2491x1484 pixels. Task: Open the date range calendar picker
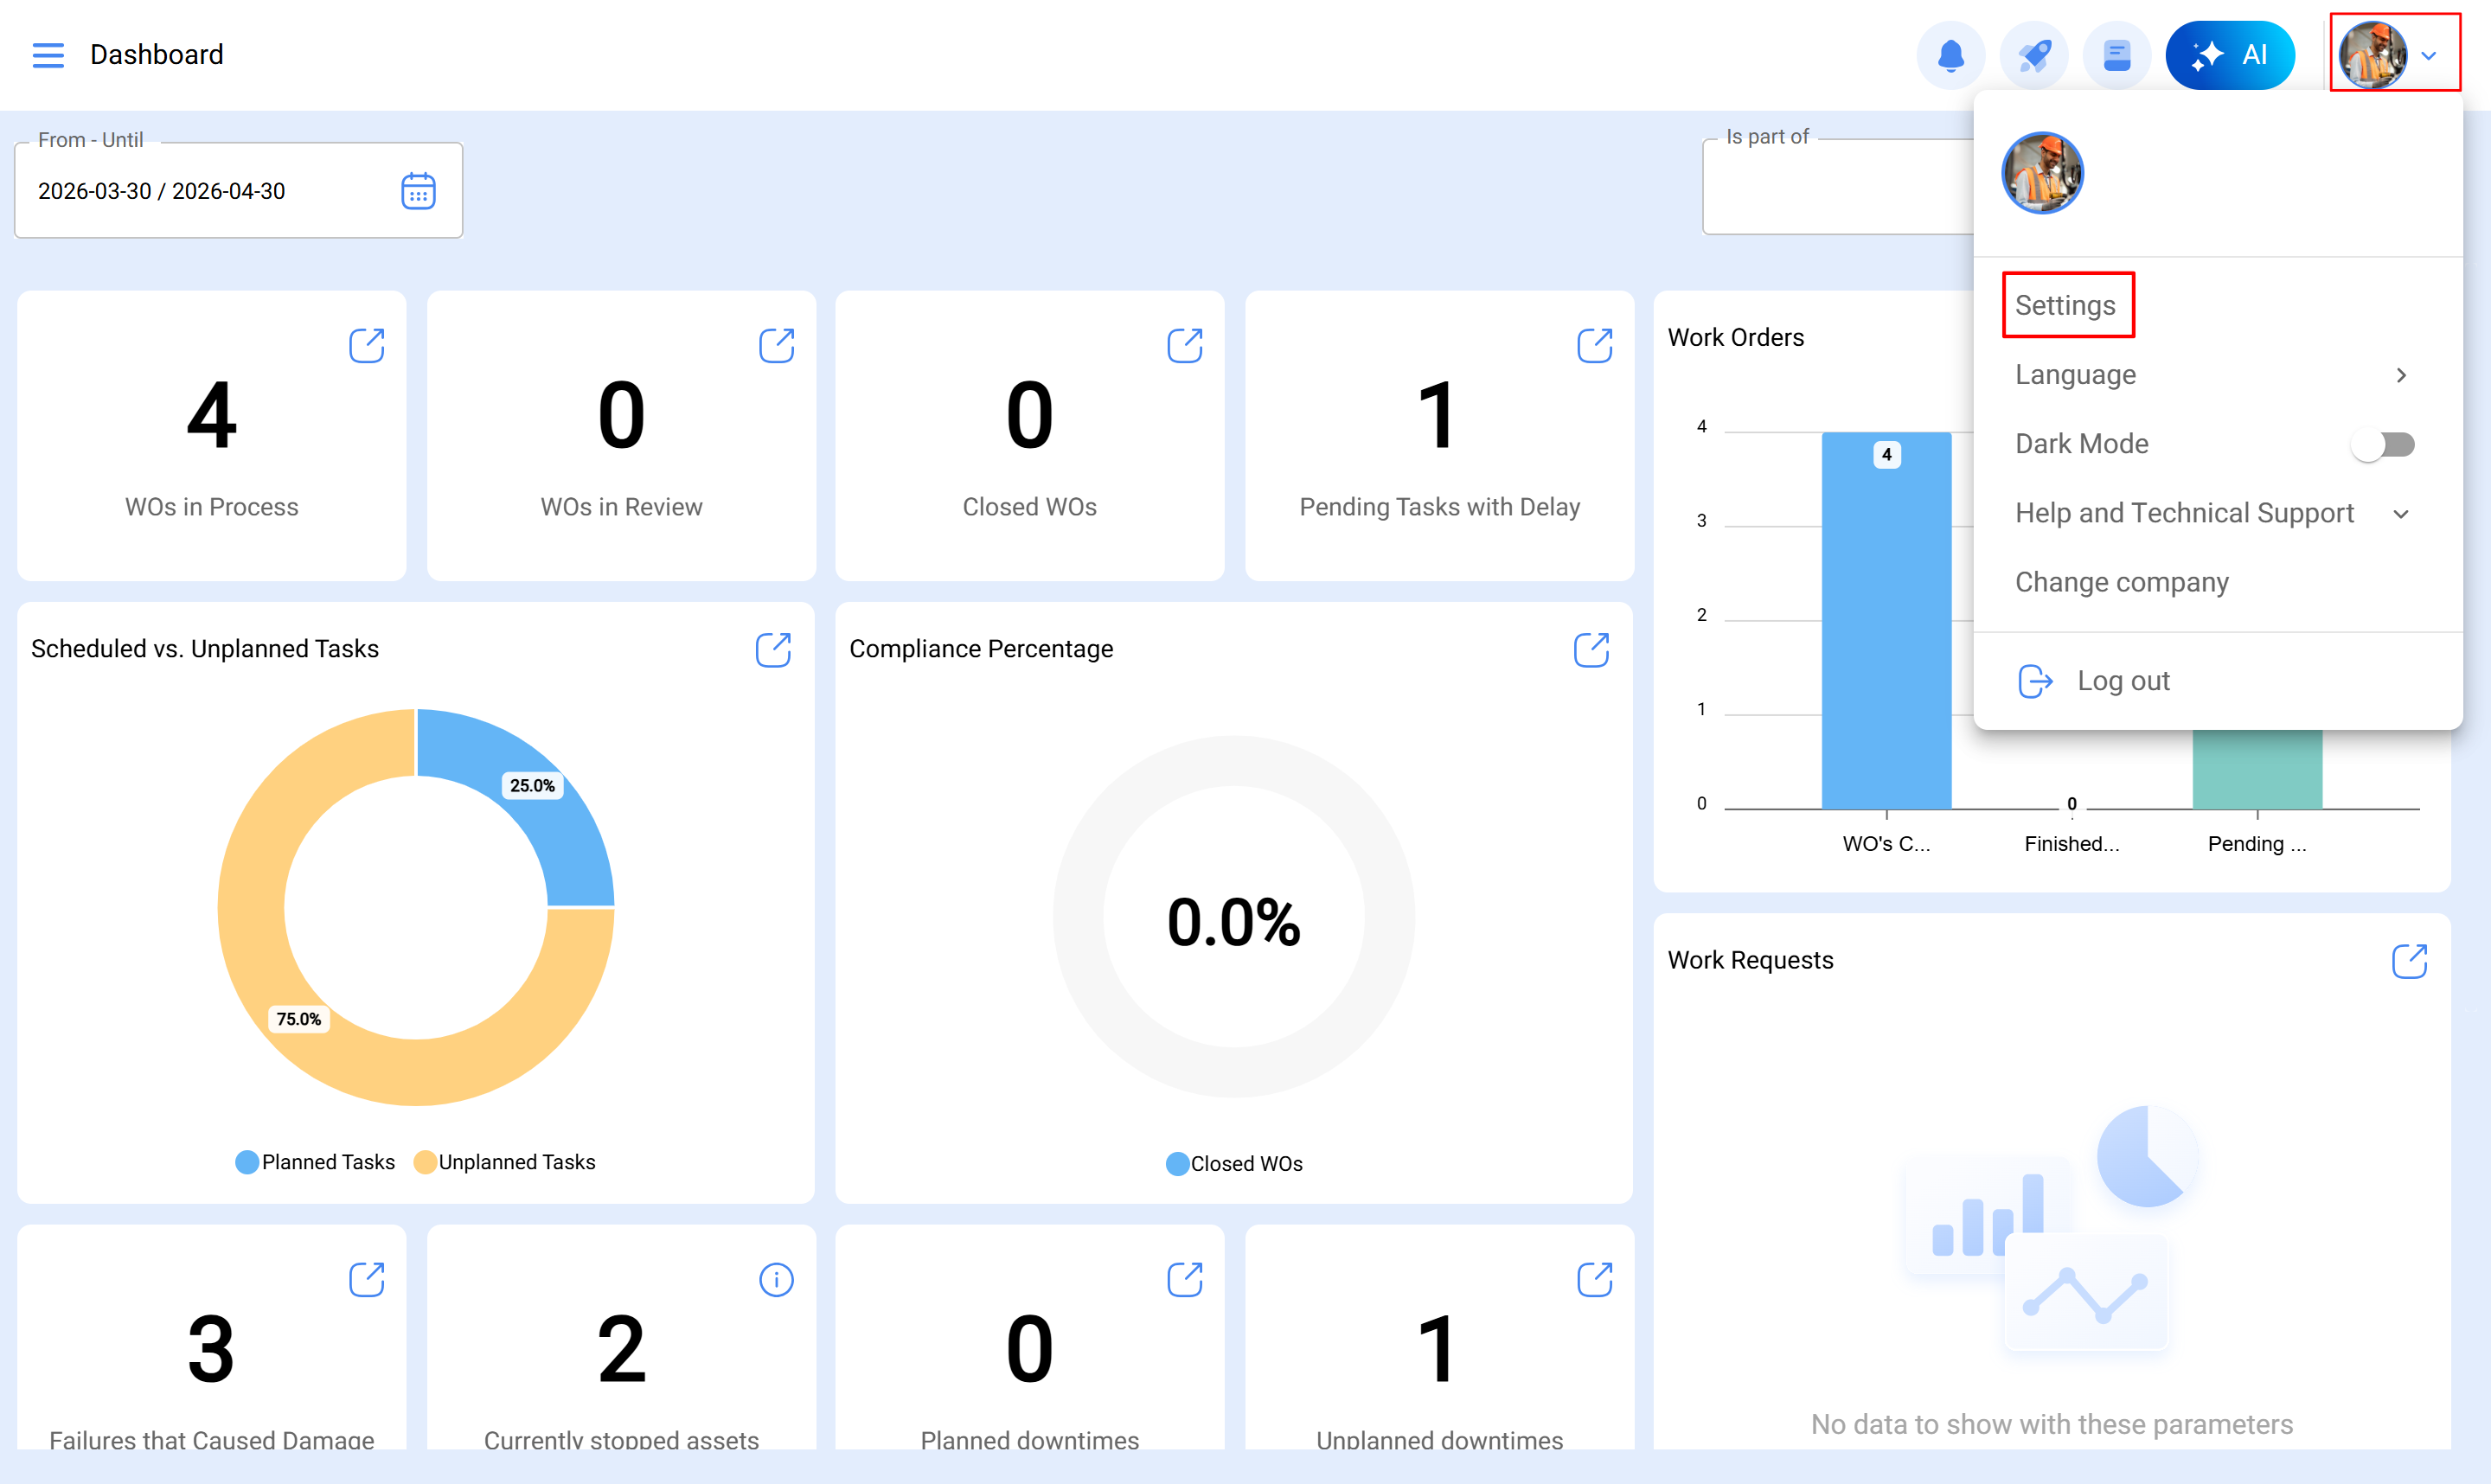[x=418, y=191]
